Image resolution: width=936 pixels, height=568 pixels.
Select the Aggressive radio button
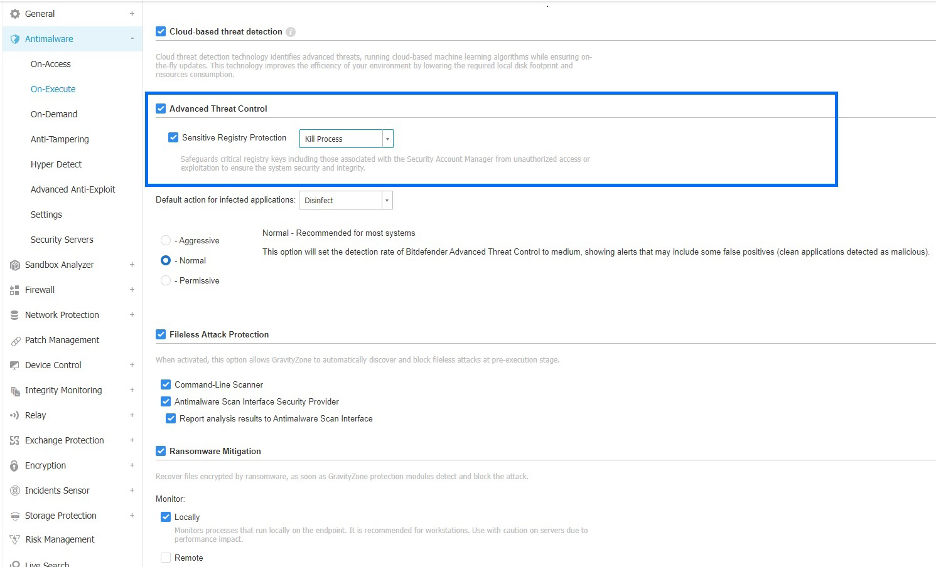(166, 240)
